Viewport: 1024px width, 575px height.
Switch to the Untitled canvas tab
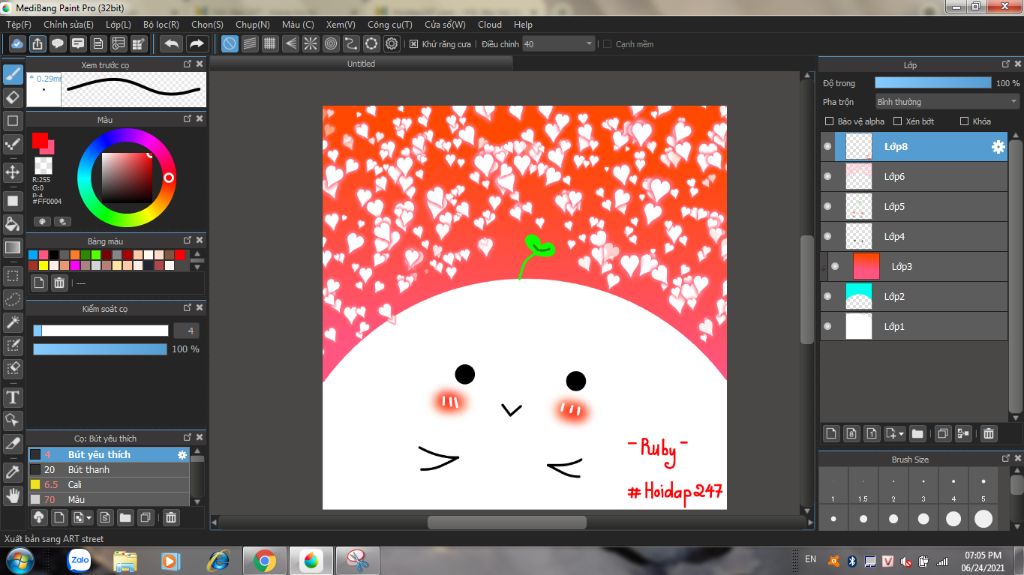(361, 63)
